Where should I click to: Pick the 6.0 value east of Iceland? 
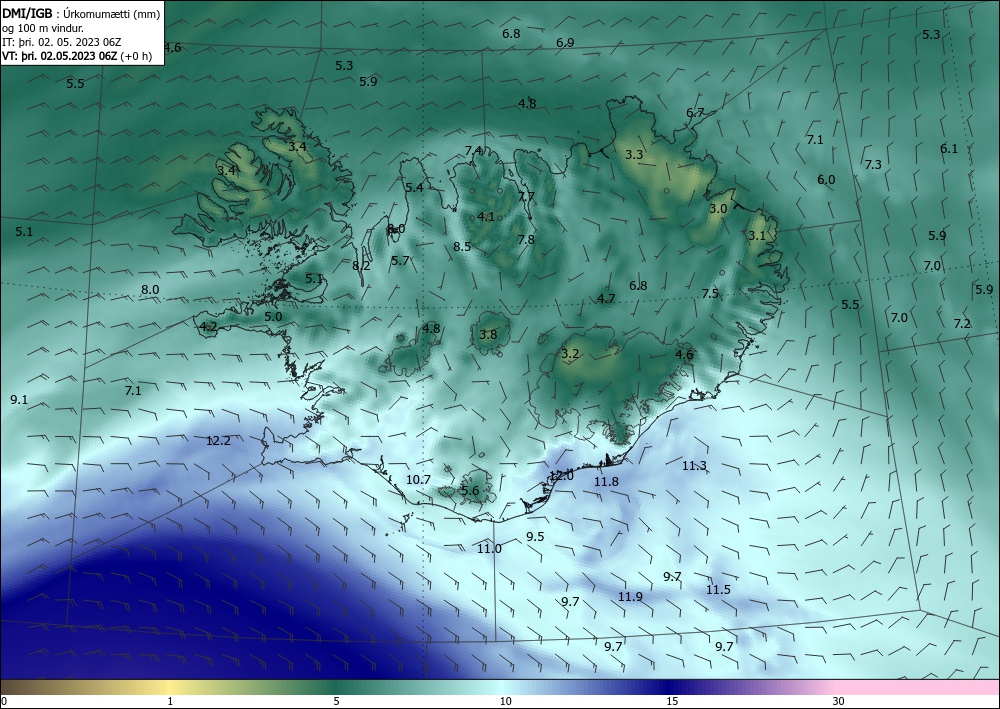(826, 180)
